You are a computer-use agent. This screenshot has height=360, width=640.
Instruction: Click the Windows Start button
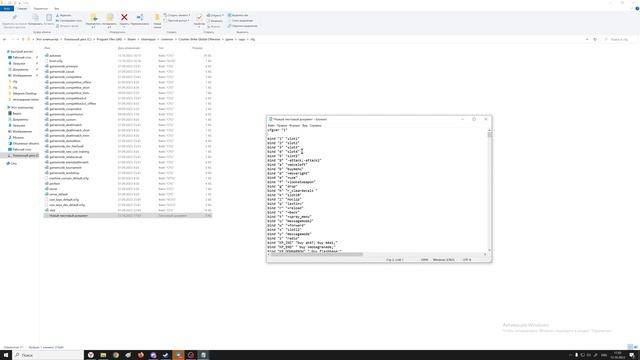click(x=6, y=355)
